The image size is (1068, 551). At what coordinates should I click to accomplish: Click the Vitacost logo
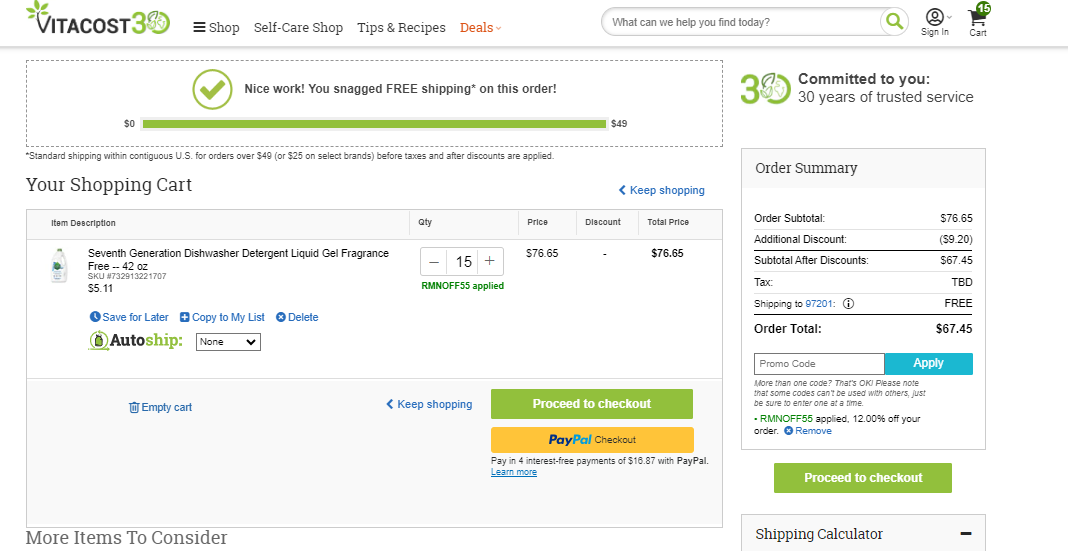click(98, 19)
